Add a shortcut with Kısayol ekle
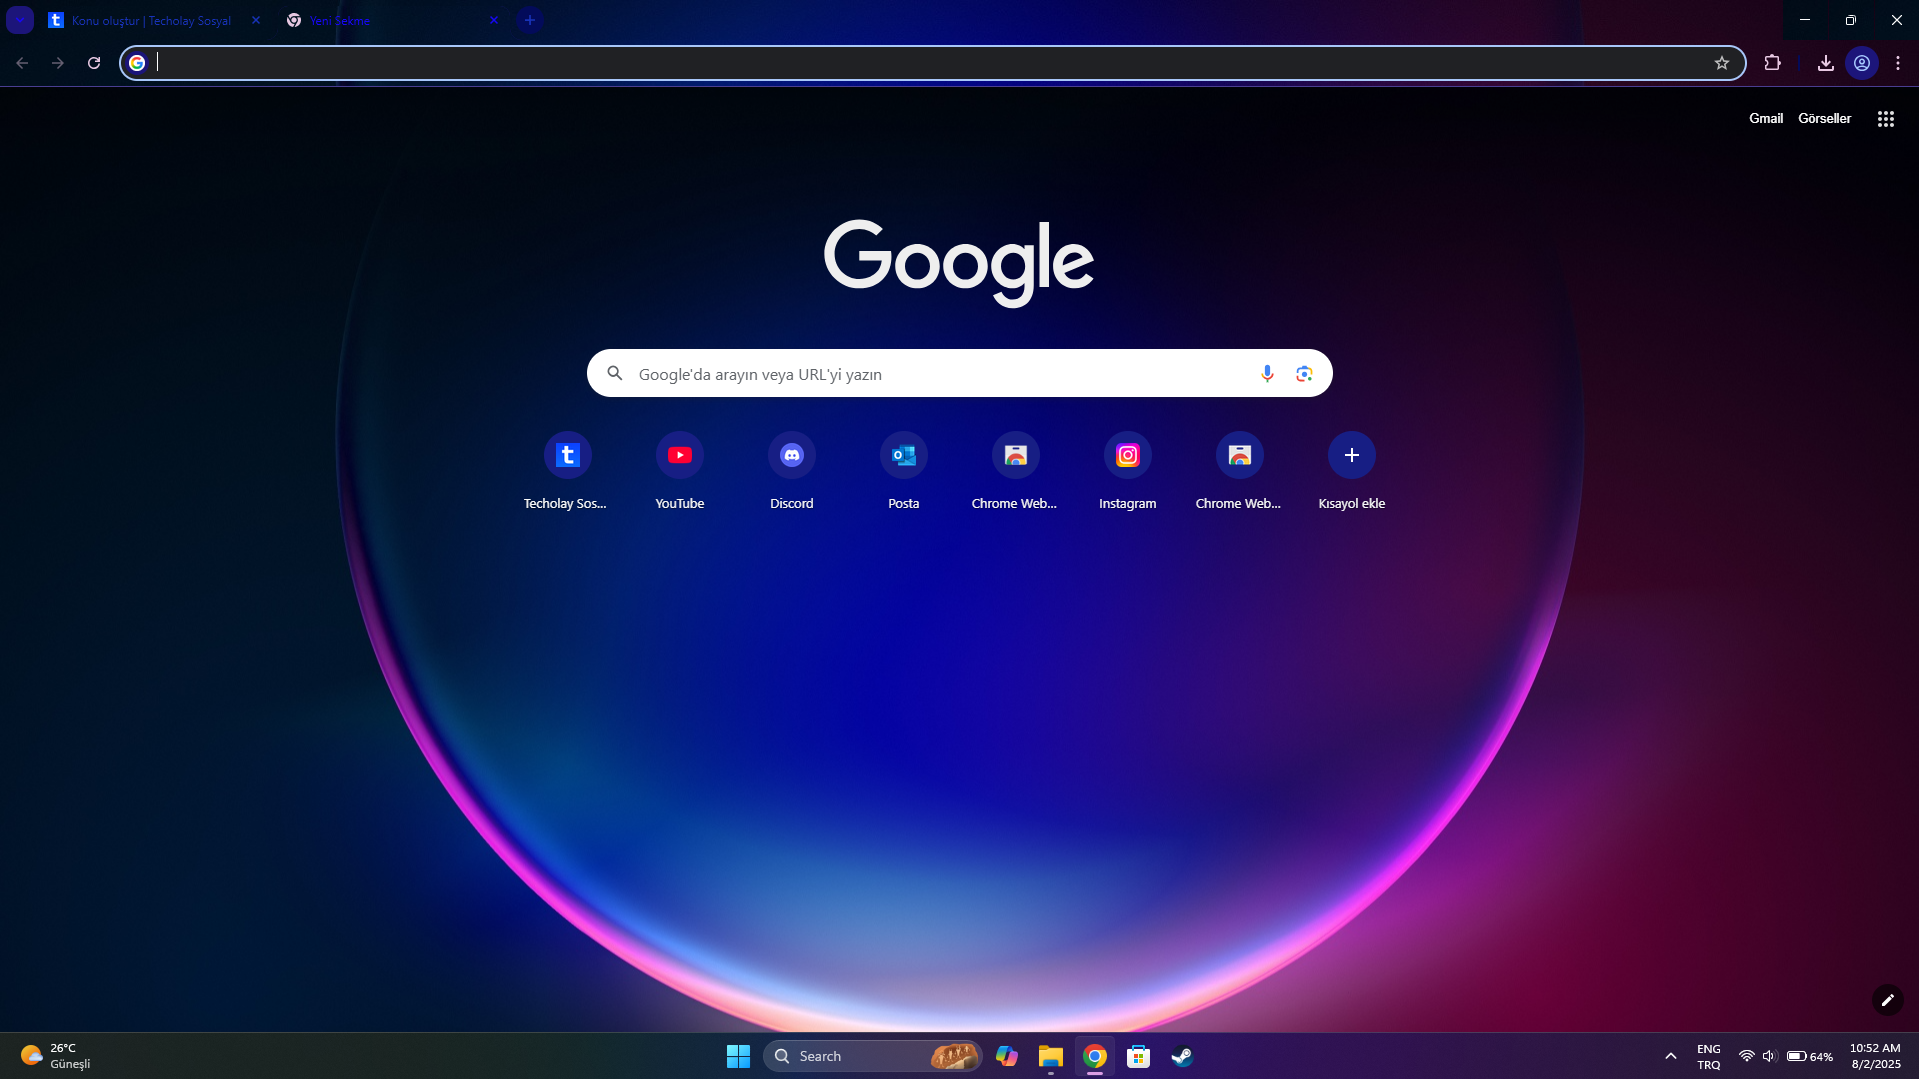The height and width of the screenshot is (1079, 1919). pyautogui.click(x=1352, y=471)
